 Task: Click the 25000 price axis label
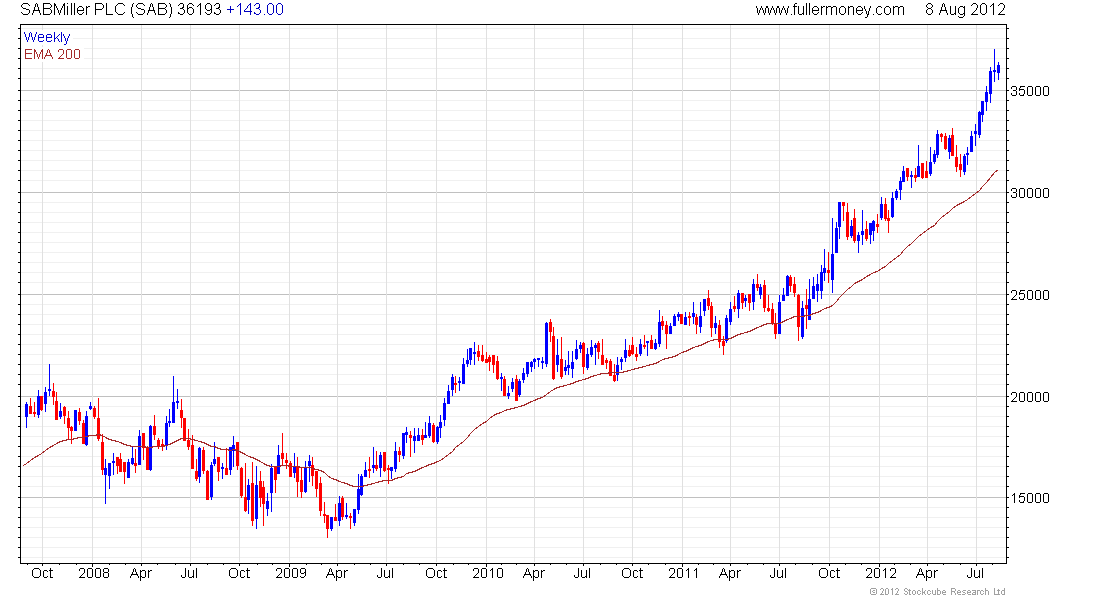(1029, 295)
